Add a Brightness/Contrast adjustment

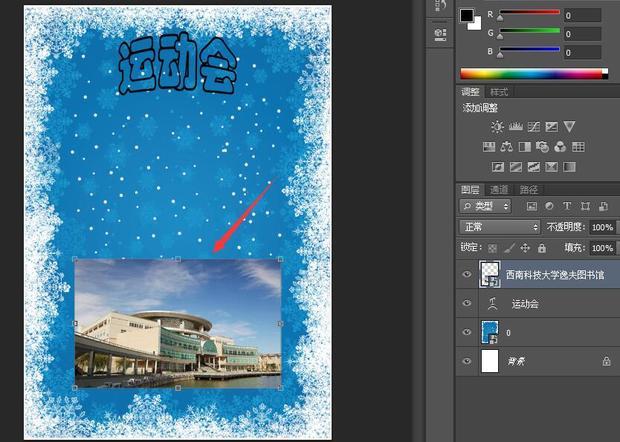point(497,127)
